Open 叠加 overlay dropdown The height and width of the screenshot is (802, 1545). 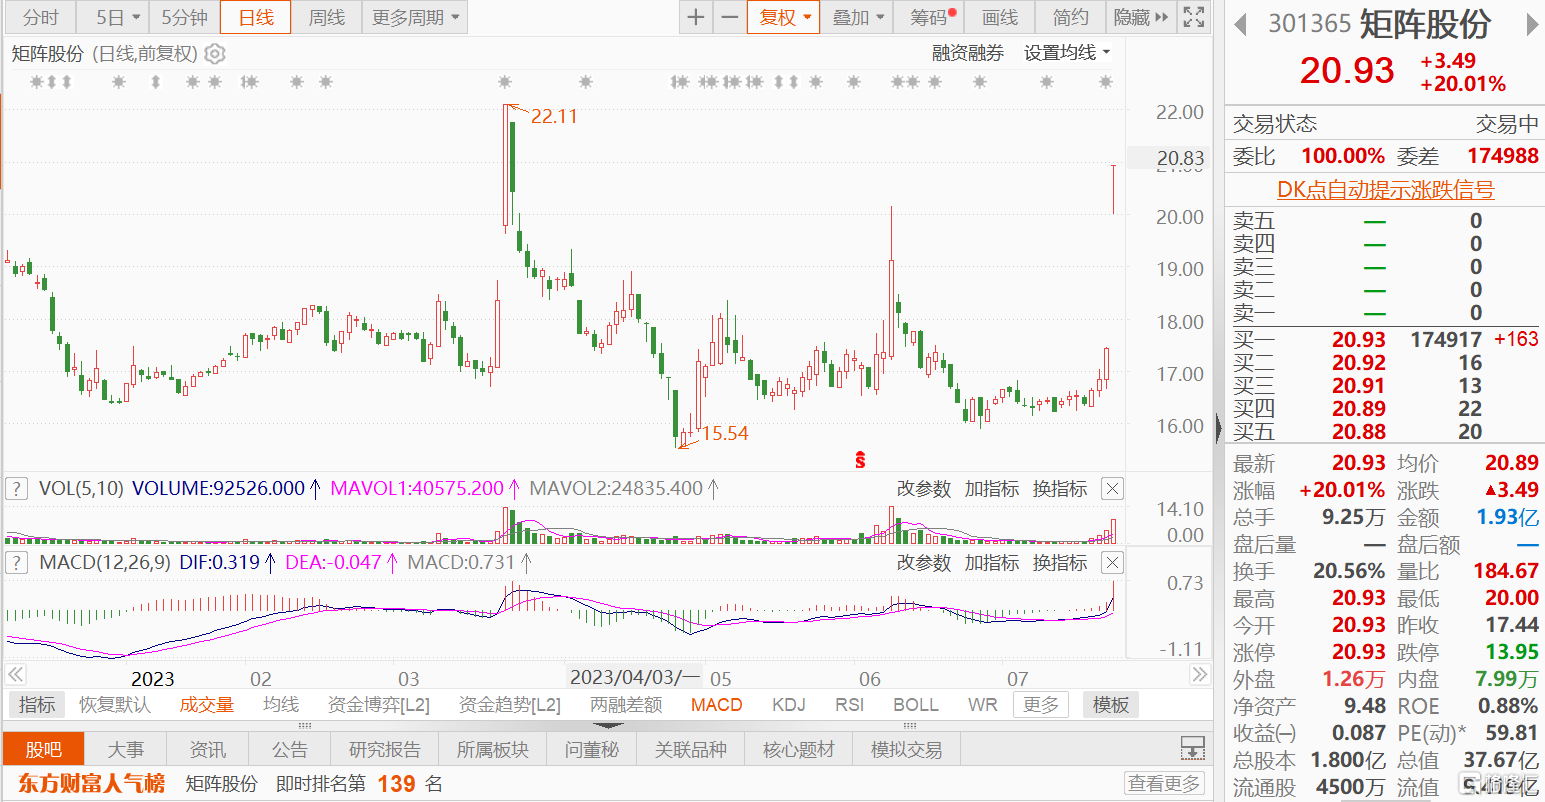coord(858,17)
